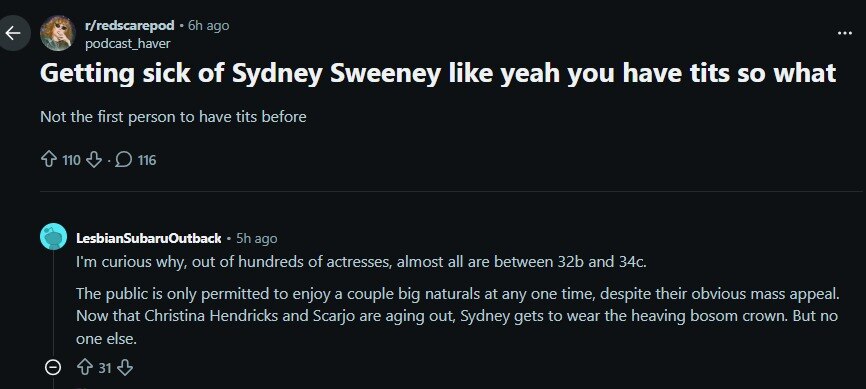Open the 116 comments on the post
This screenshot has width=866, height=389.
[x=137, y=160]
